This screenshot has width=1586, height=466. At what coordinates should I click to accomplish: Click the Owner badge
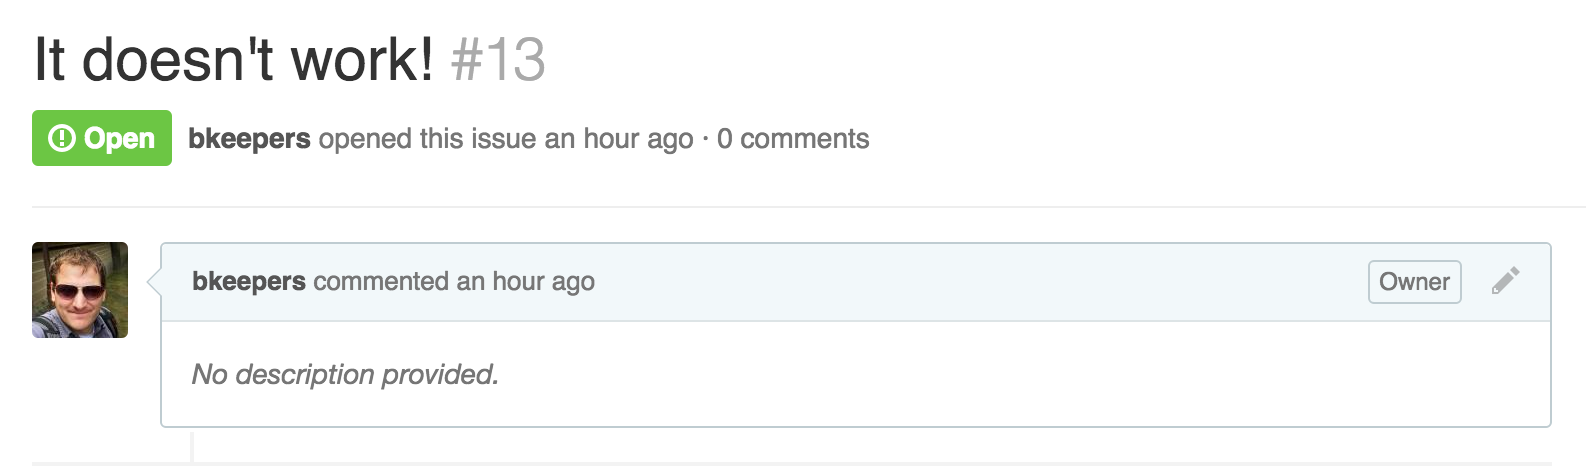coord(1414,281)
